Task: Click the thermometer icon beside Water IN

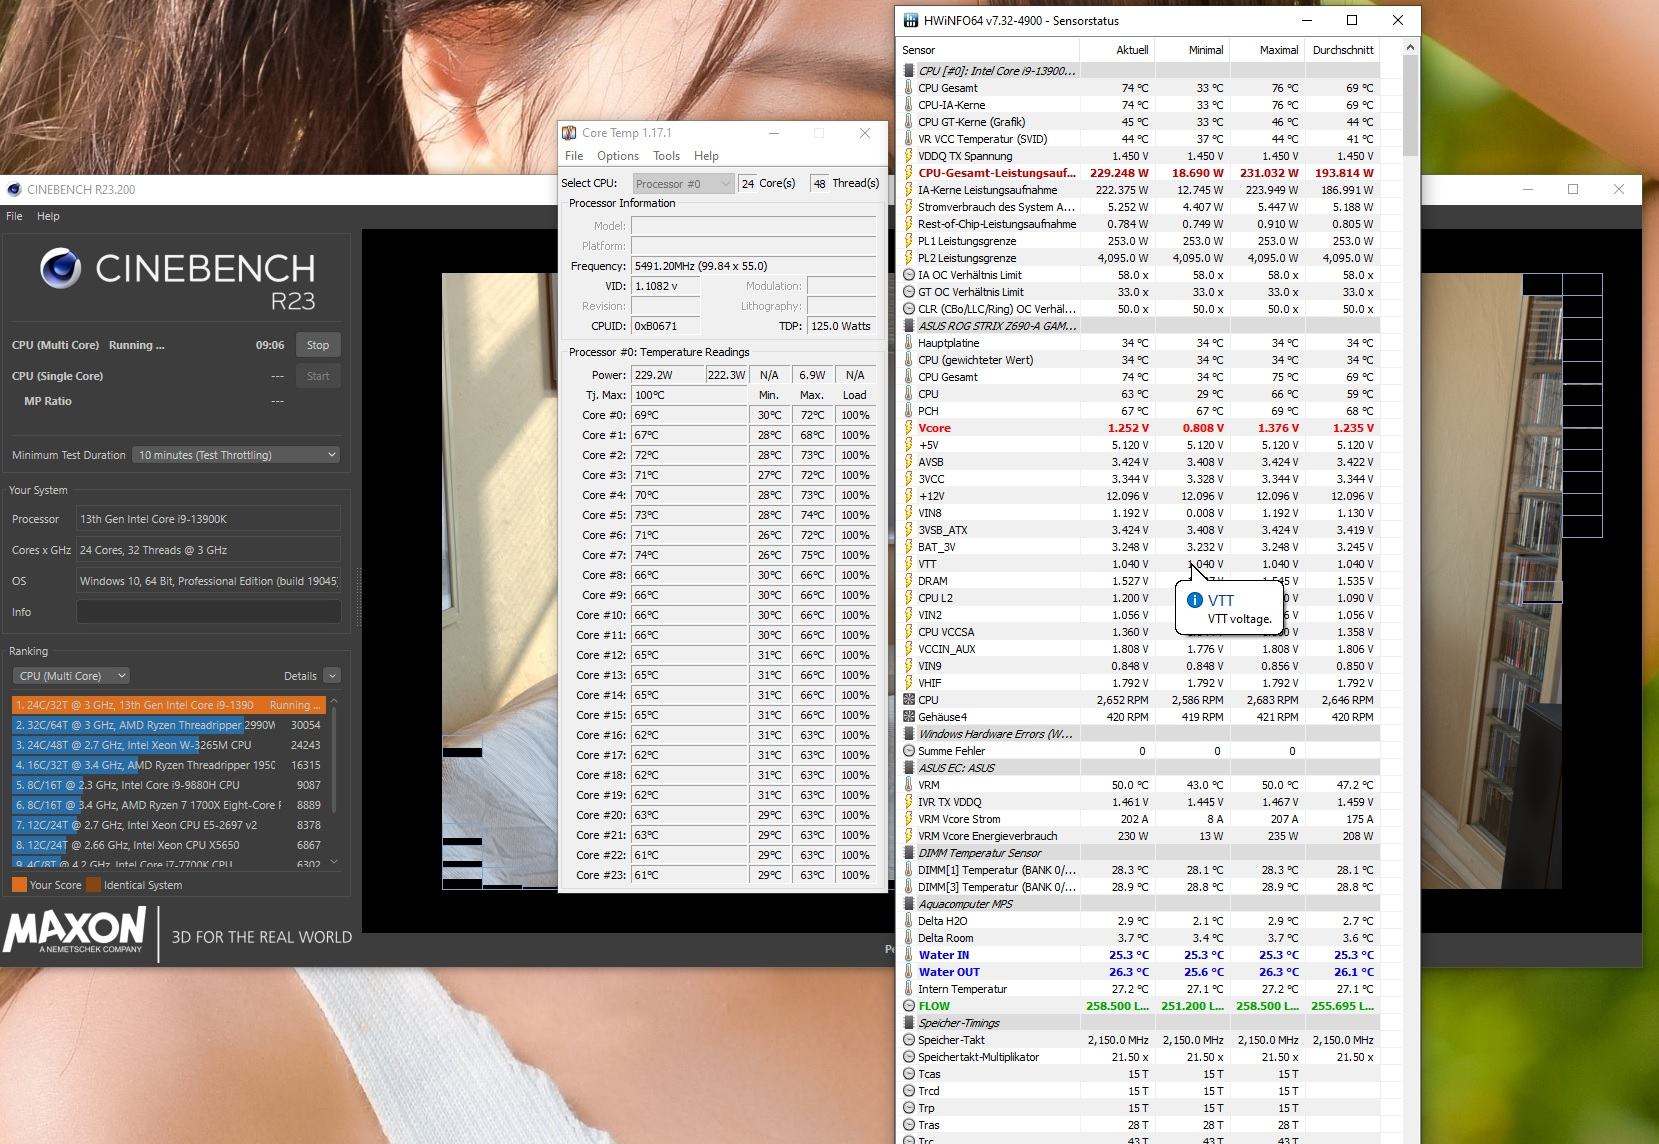Action: (909, 955)
